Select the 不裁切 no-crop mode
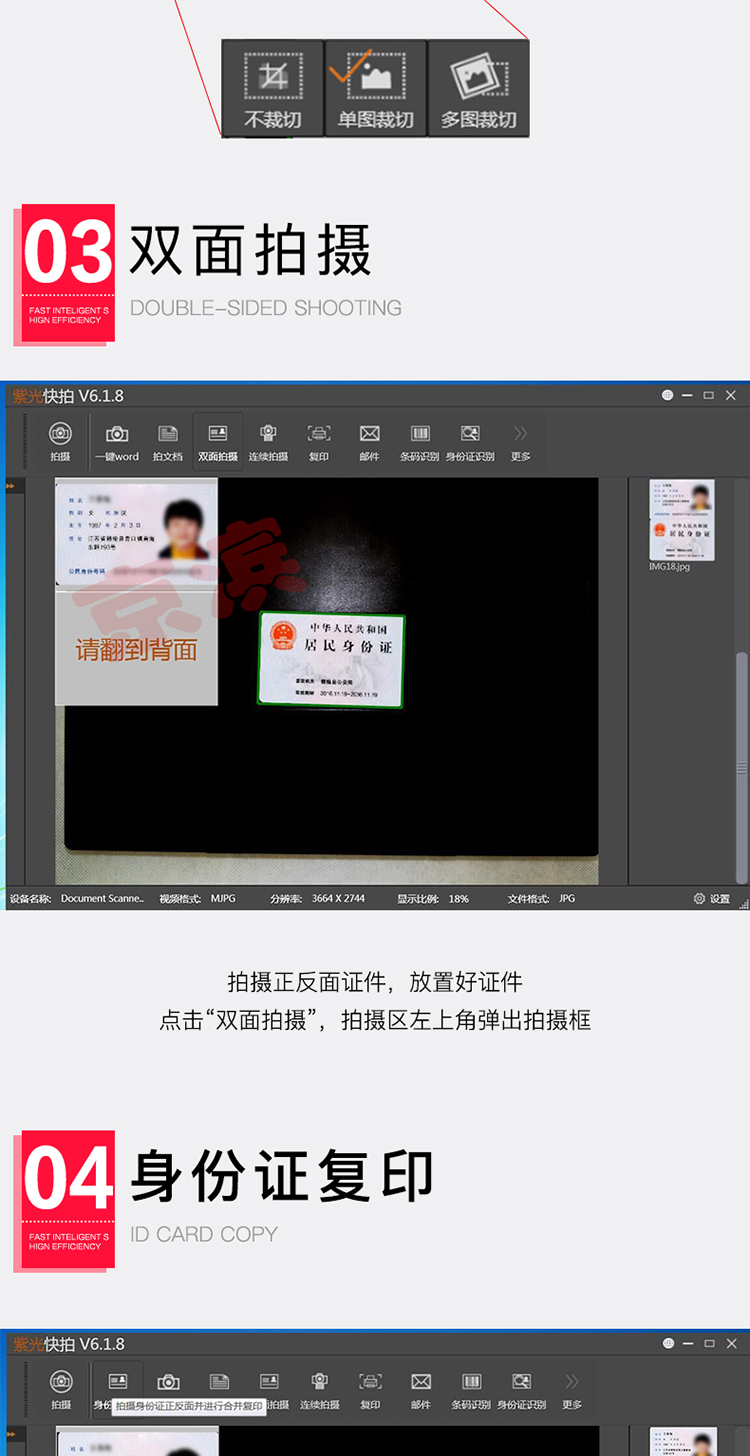 point(273,88)
